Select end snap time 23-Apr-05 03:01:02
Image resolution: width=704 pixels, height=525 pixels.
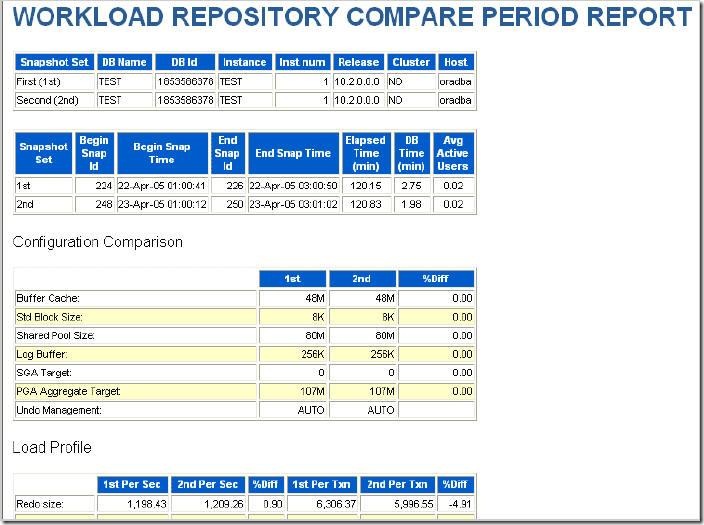coord(293,204)
